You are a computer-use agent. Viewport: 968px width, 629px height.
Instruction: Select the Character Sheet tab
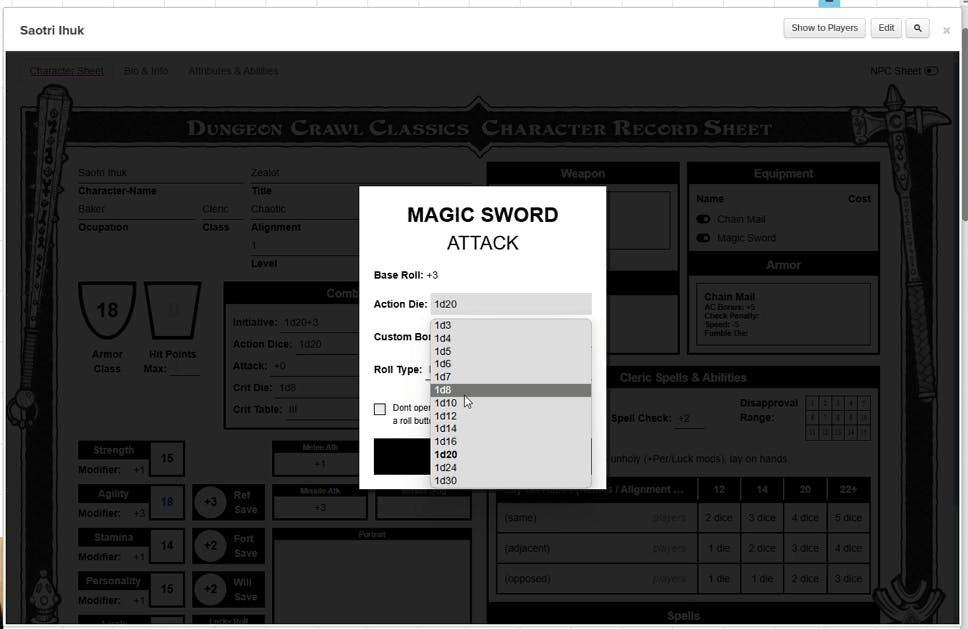tap(66, 71)
